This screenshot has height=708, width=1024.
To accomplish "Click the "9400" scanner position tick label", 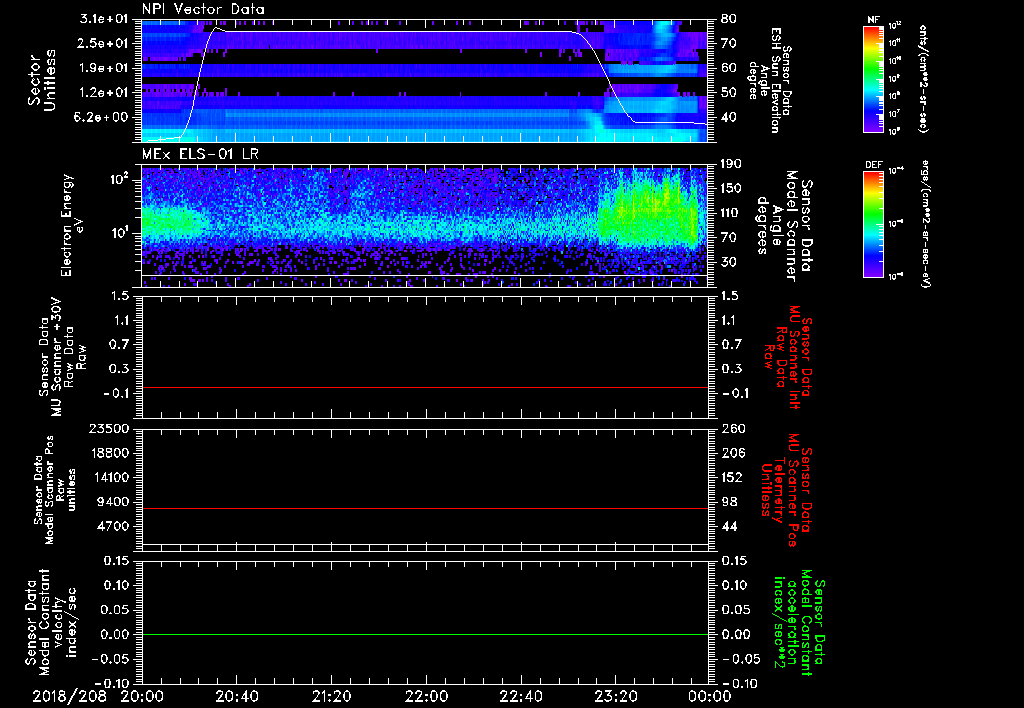I will pyautogui.click(x=113, y=502).
